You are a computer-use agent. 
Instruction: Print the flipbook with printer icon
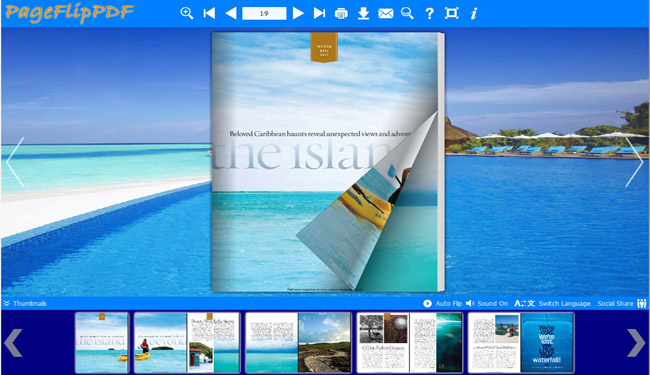[x=341, y=14]
